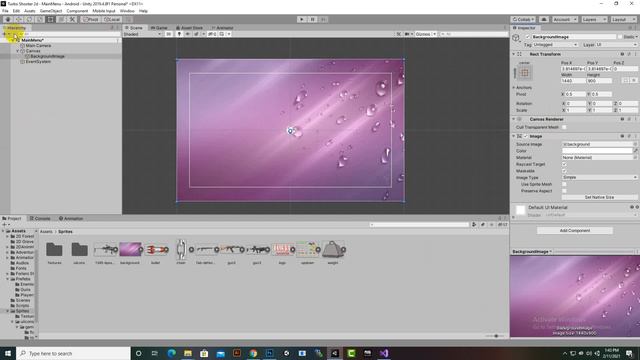Viewport: 640px width, 360px height.
Task: Open the File menu
Action: click(5, 11)
